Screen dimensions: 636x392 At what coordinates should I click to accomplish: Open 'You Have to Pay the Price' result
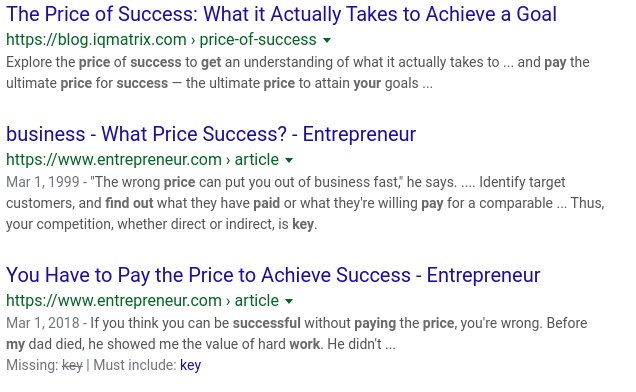[x=273, y=276]
